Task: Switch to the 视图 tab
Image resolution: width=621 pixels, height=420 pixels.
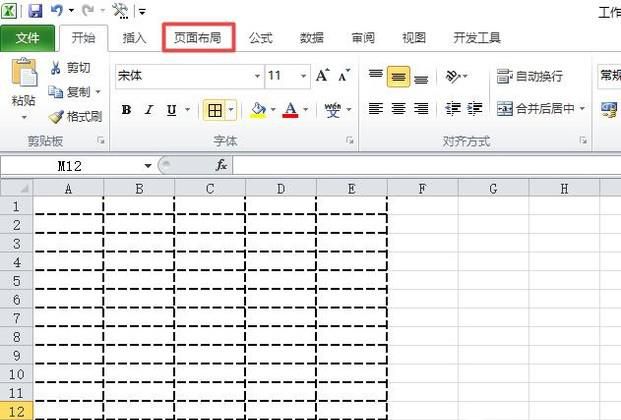Action: (414, 38)
